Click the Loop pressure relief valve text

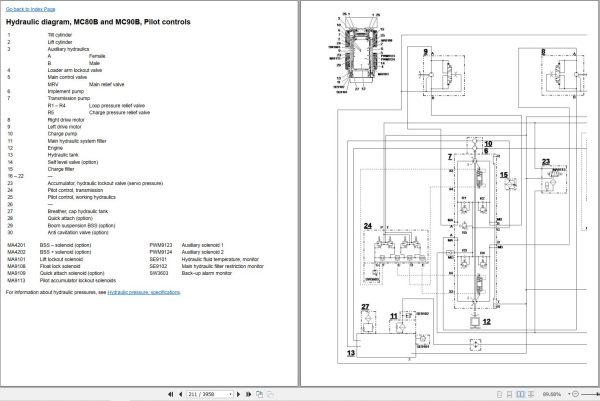117,106
